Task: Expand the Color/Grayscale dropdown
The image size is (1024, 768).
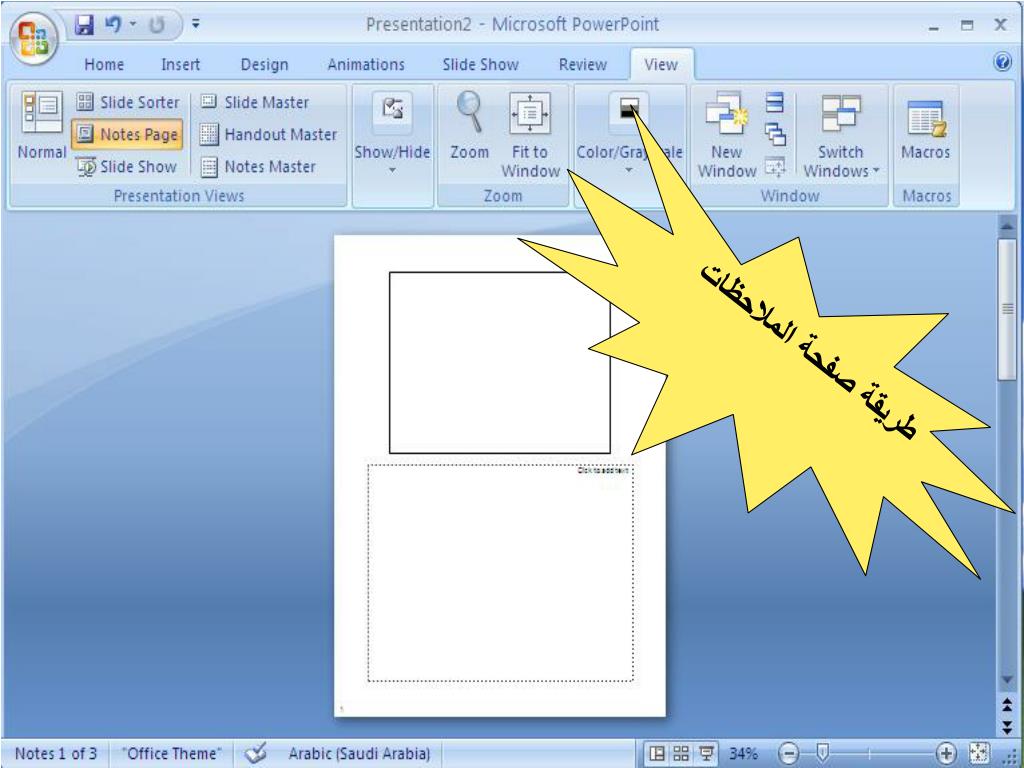Action: coord(630,134)
